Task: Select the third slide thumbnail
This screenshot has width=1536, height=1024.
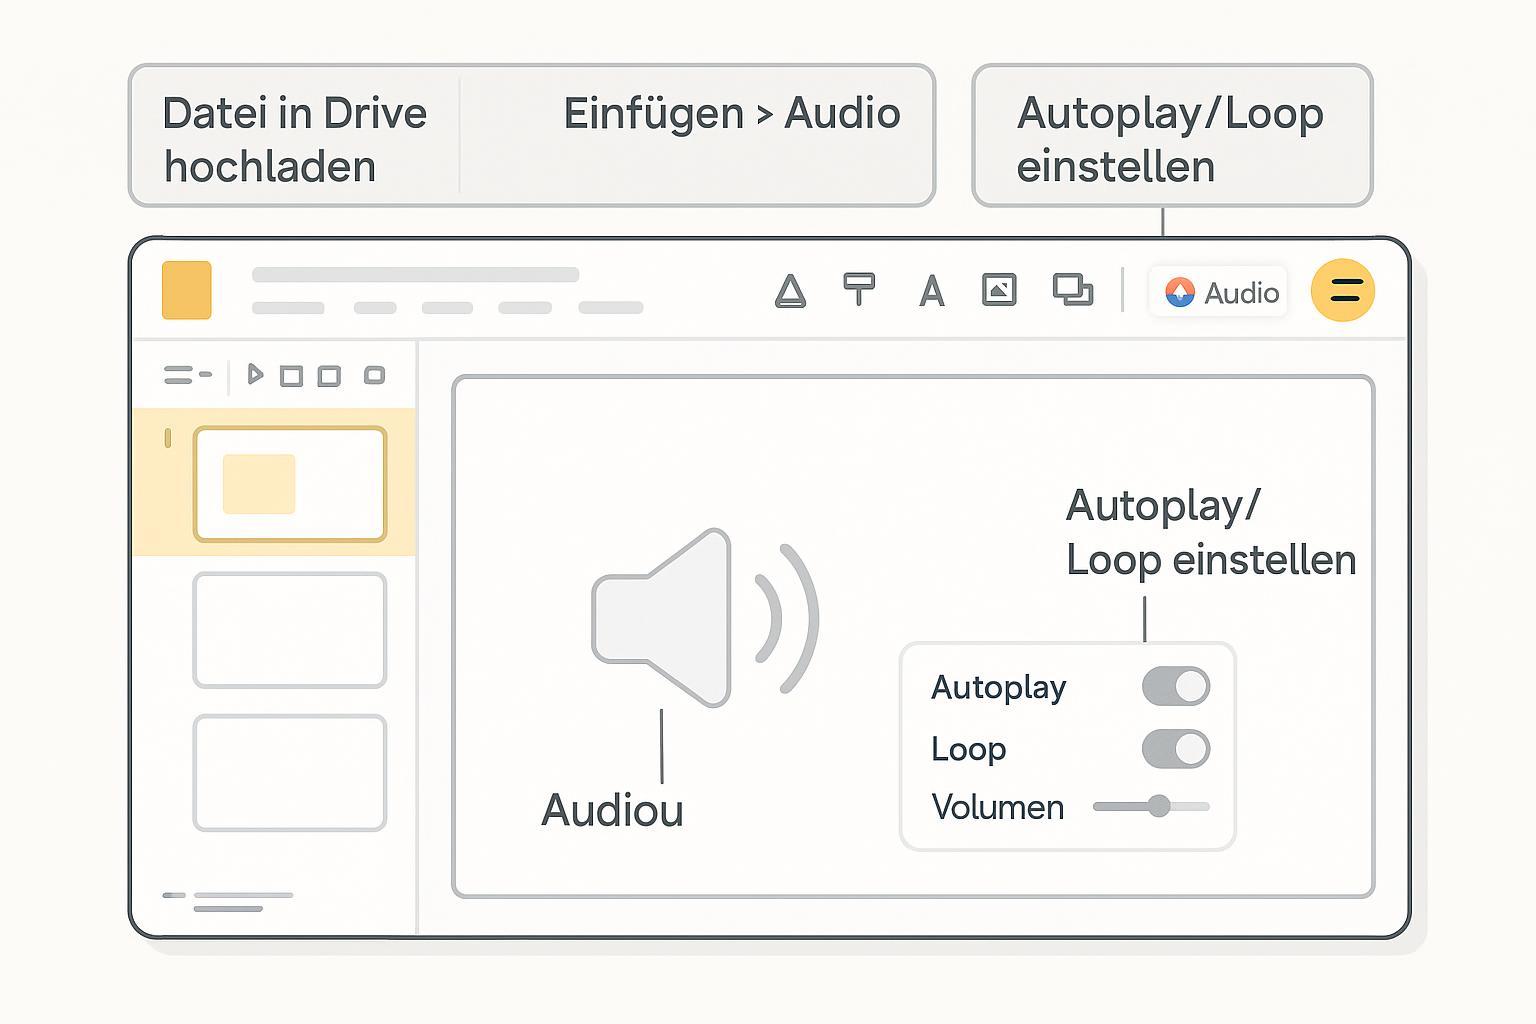Action: coord(290,773)
